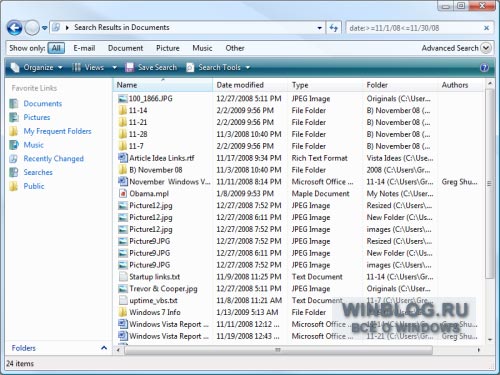This screenshot has height=375, width=500.
Task: Open Music in Favorite Links
Action: (x=33, y=145)
